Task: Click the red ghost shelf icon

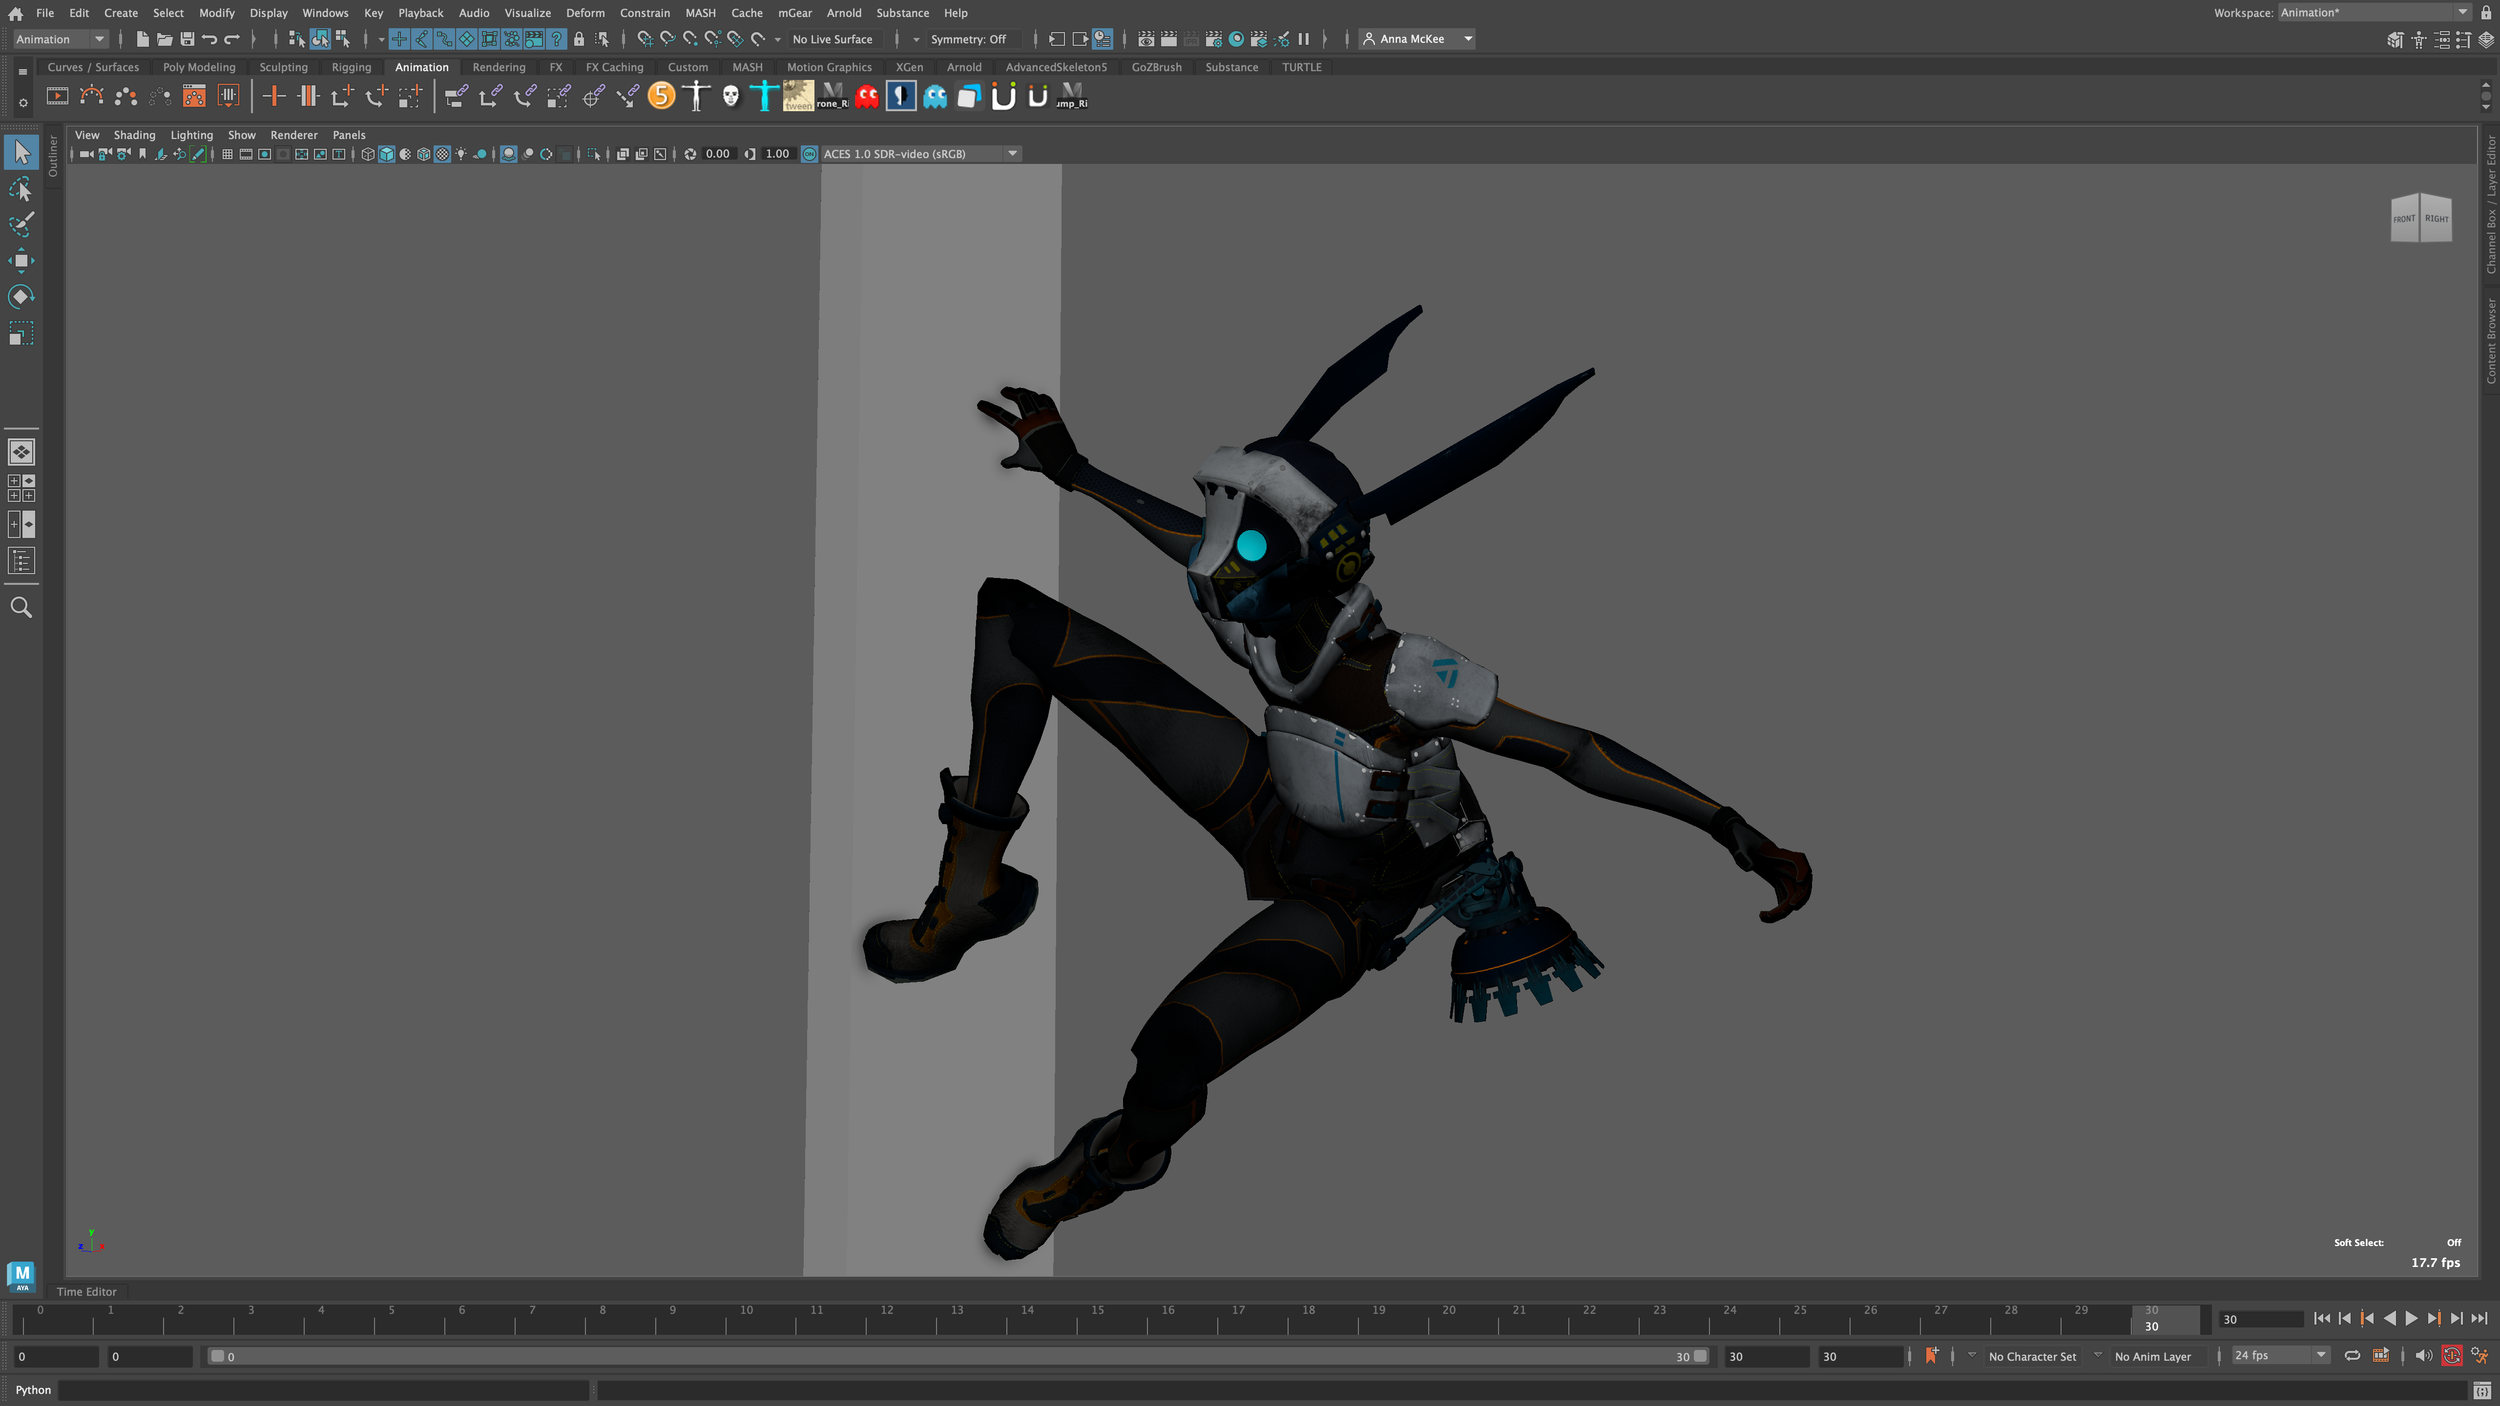Action: pos(867,97)
